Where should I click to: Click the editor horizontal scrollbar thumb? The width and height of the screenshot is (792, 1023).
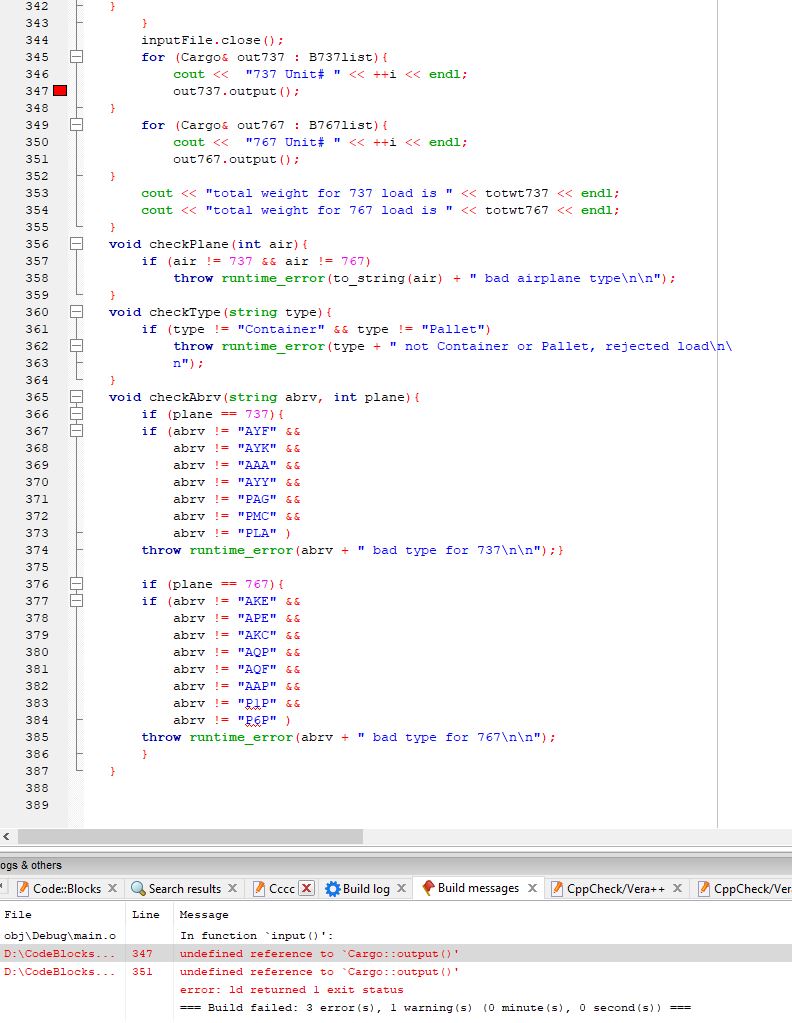[x=190, y=836]
